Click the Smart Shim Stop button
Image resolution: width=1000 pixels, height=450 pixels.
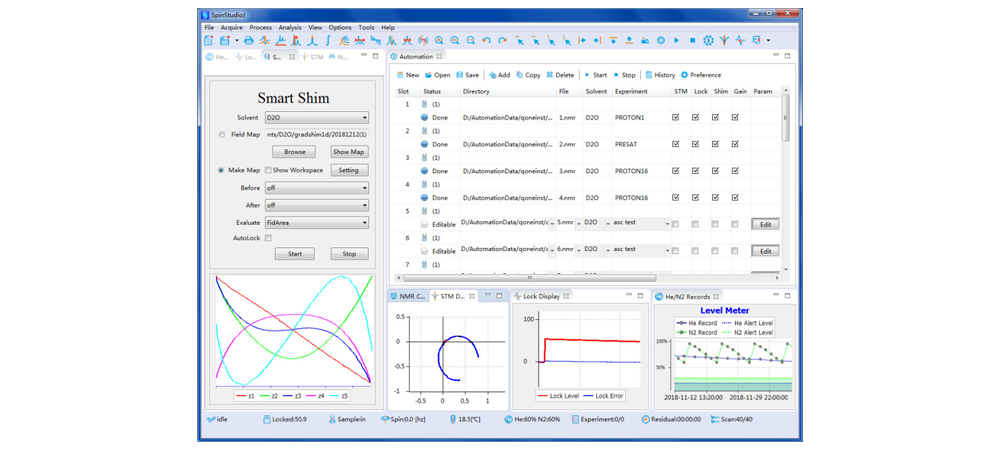coord(349,254)
